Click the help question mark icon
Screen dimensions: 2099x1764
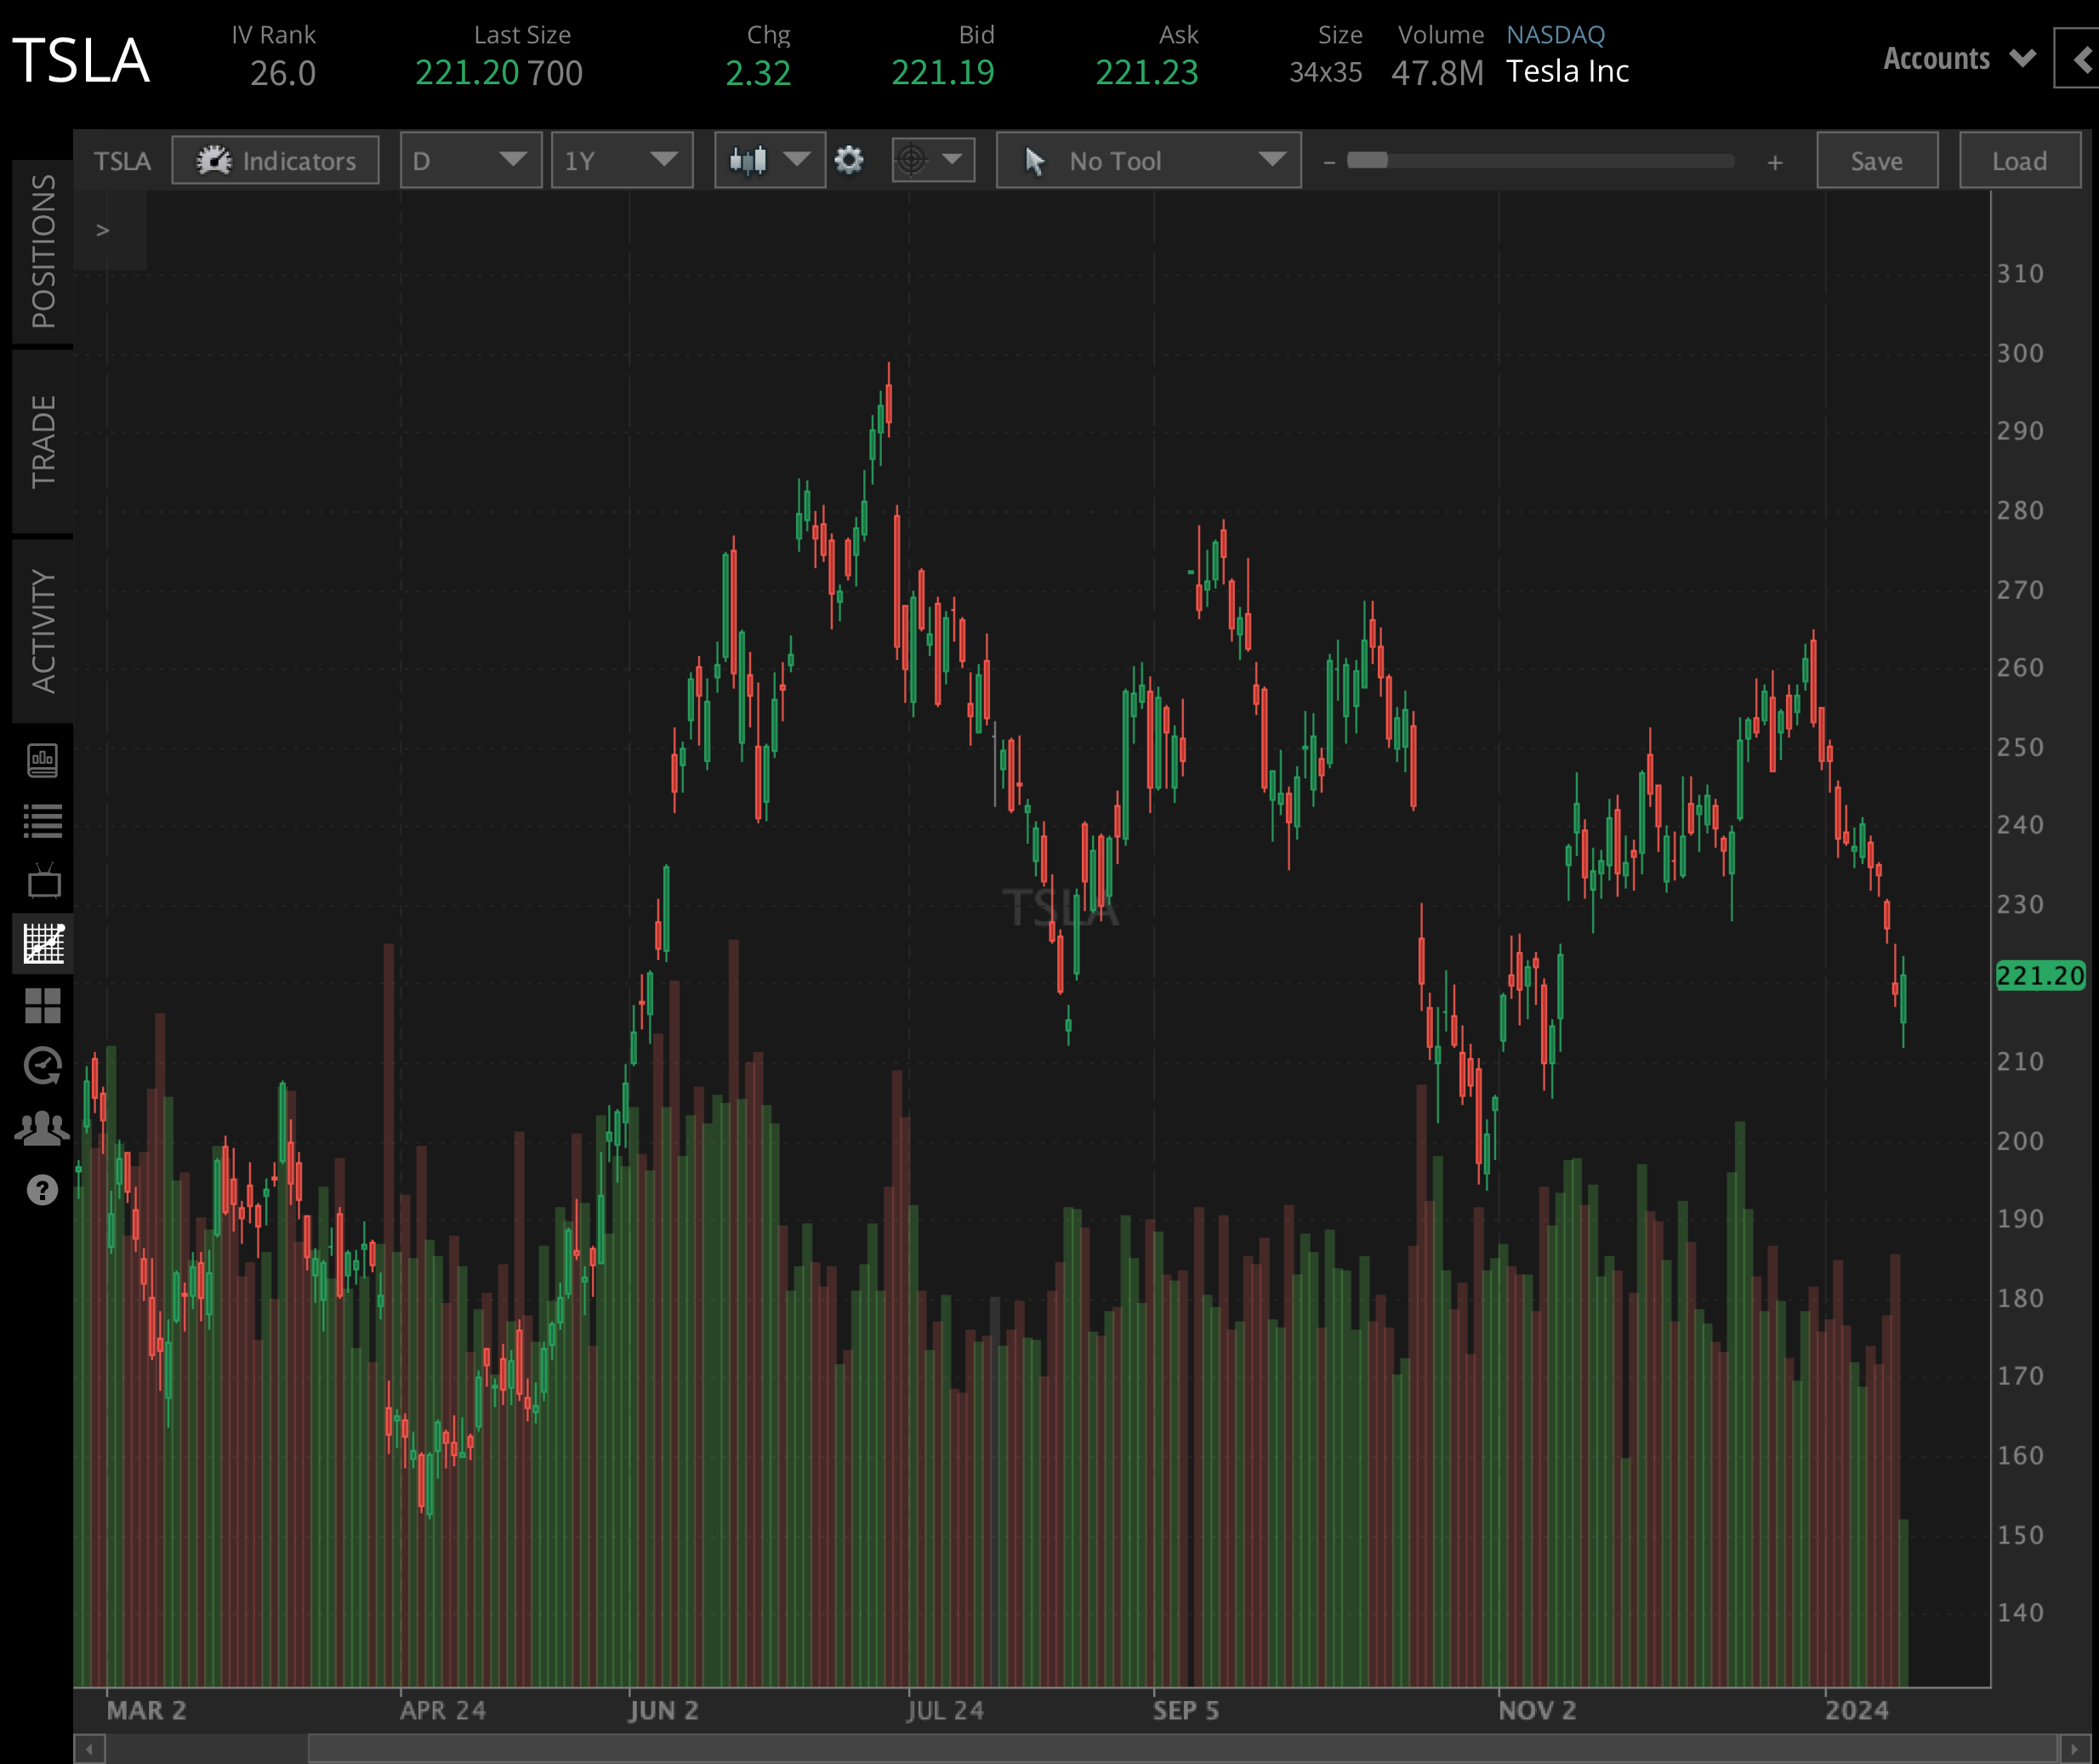pos(41,1189)
